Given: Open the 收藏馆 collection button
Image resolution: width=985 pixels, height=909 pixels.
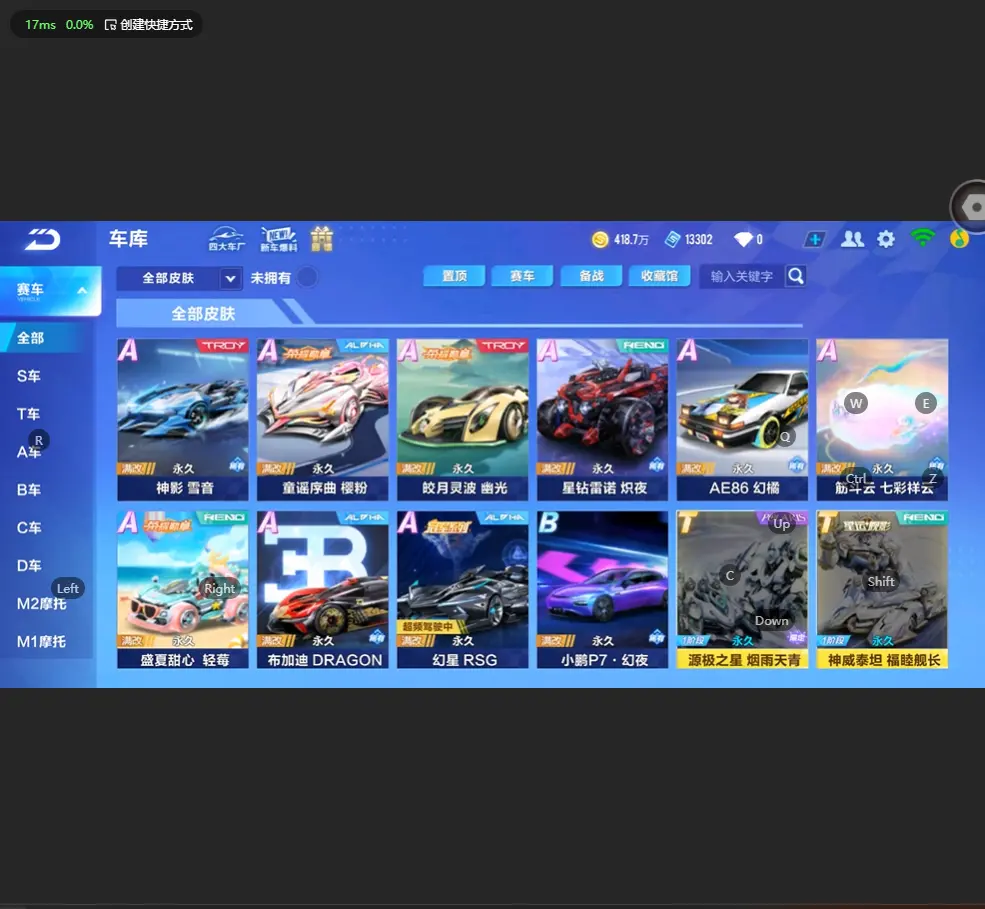Looking at the screenshot, I should coord(660,276).
